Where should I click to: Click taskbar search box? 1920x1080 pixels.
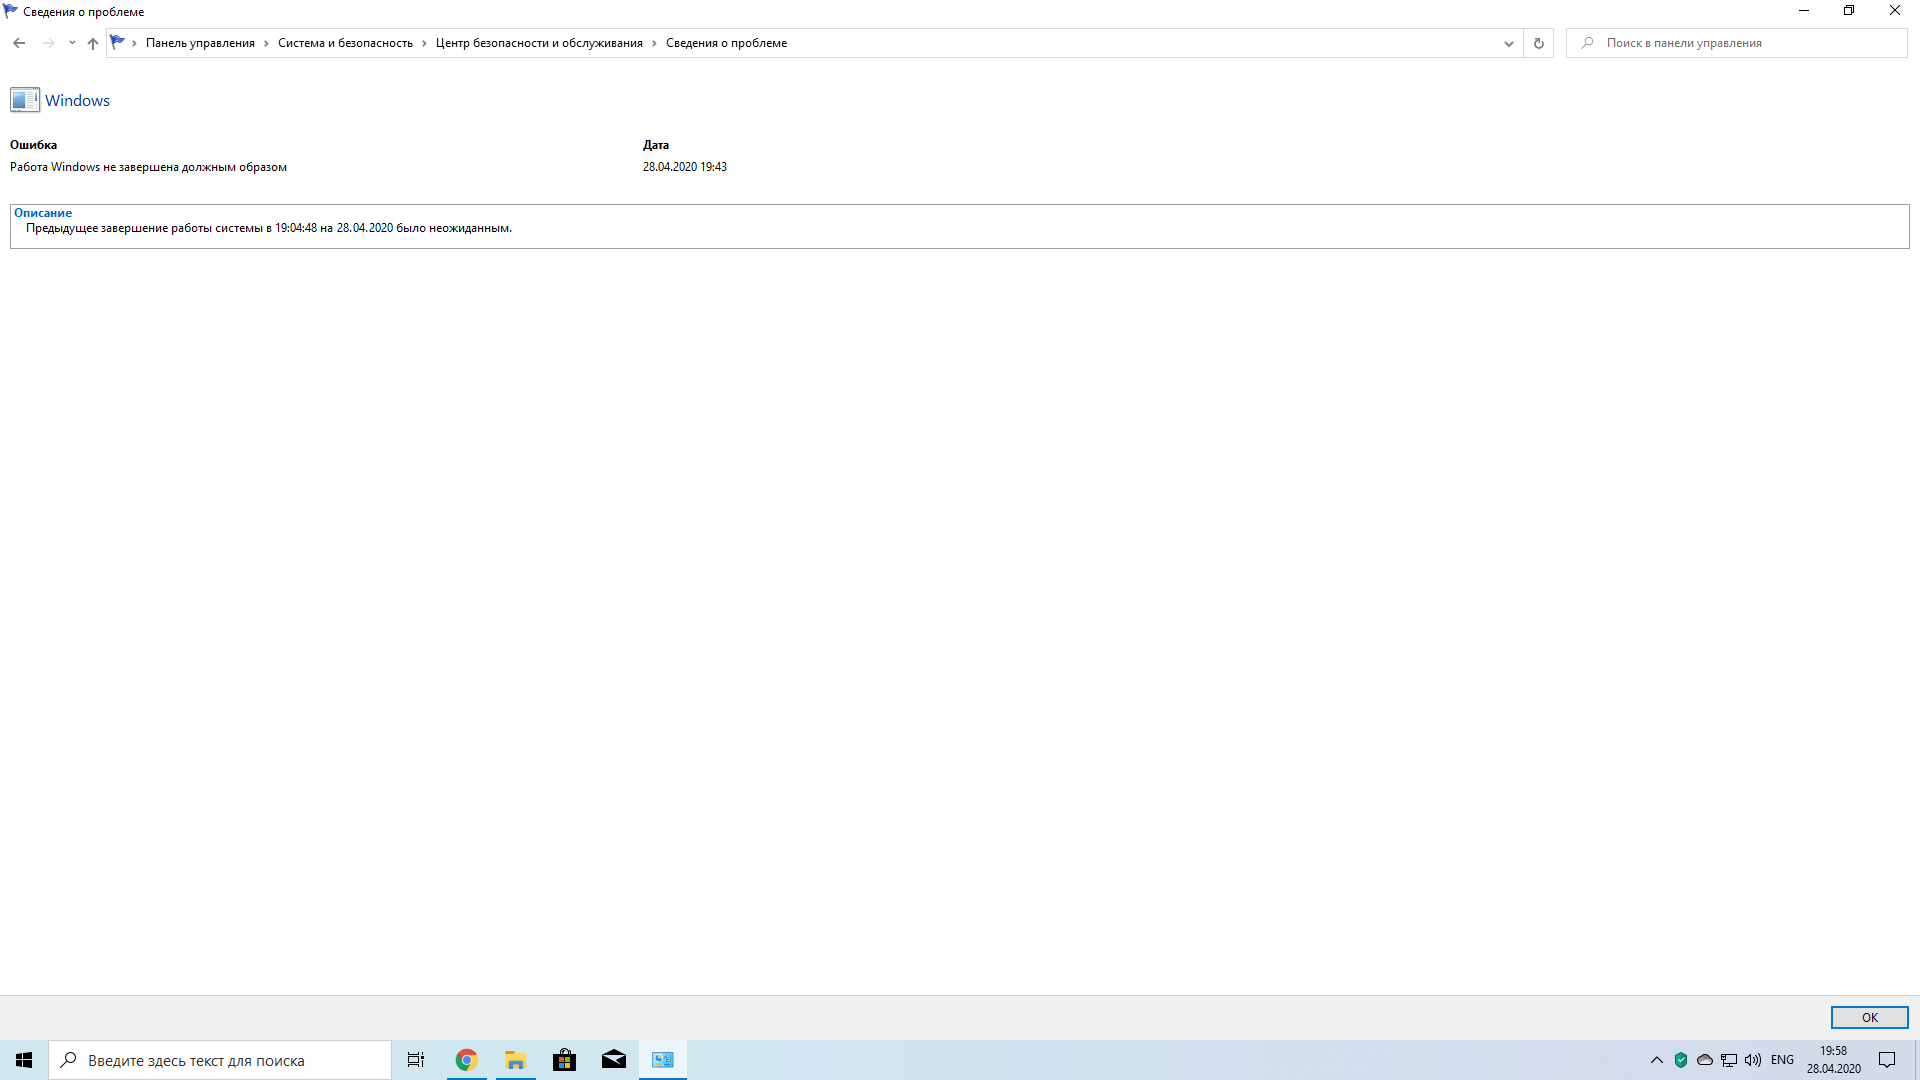(220, 1060)
